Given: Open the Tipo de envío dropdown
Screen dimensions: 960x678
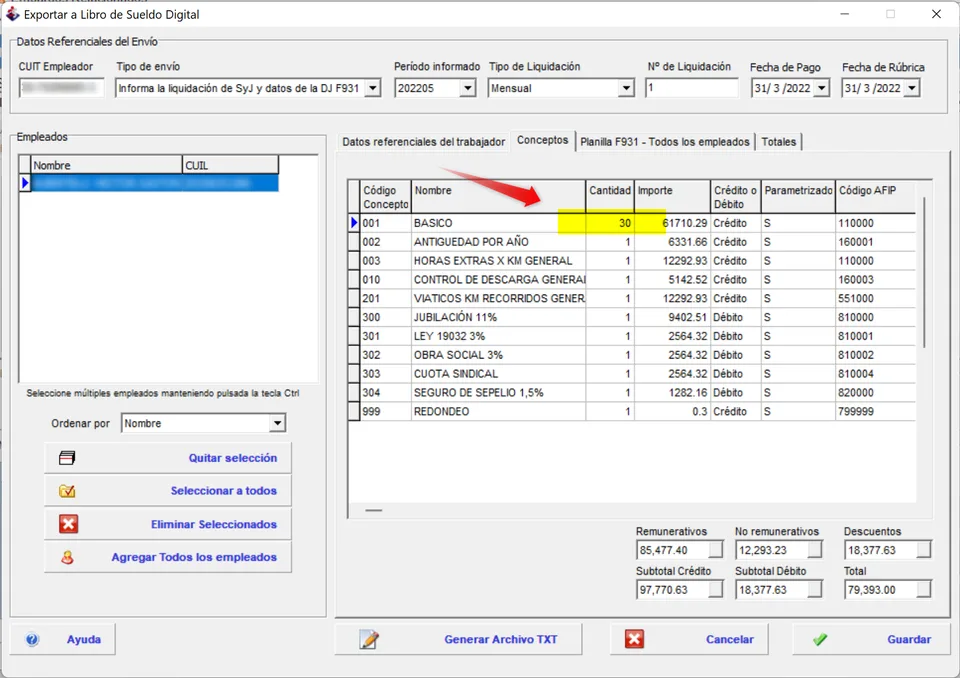Looking at the screenshot, I should [373, 88].
